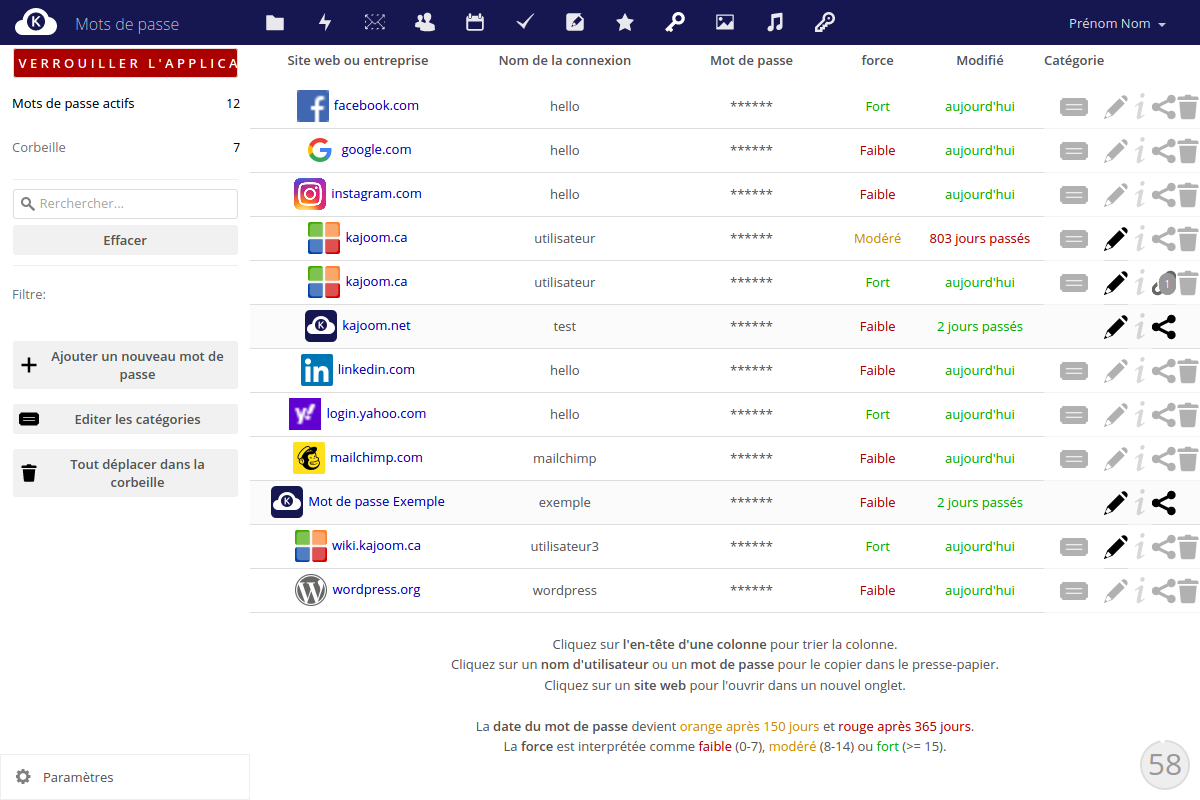Open the Files folder icon in top bar
This screenshot has width=1200, height=800.
point(275,22)
